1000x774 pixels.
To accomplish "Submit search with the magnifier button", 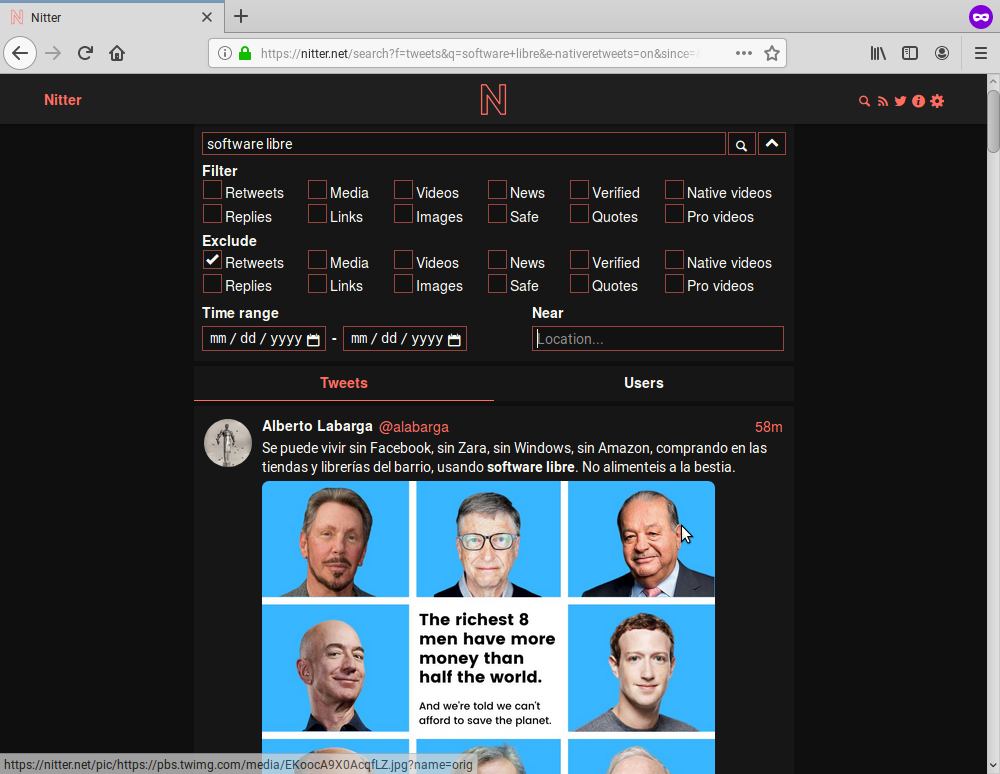I will (x=741, y=145).
